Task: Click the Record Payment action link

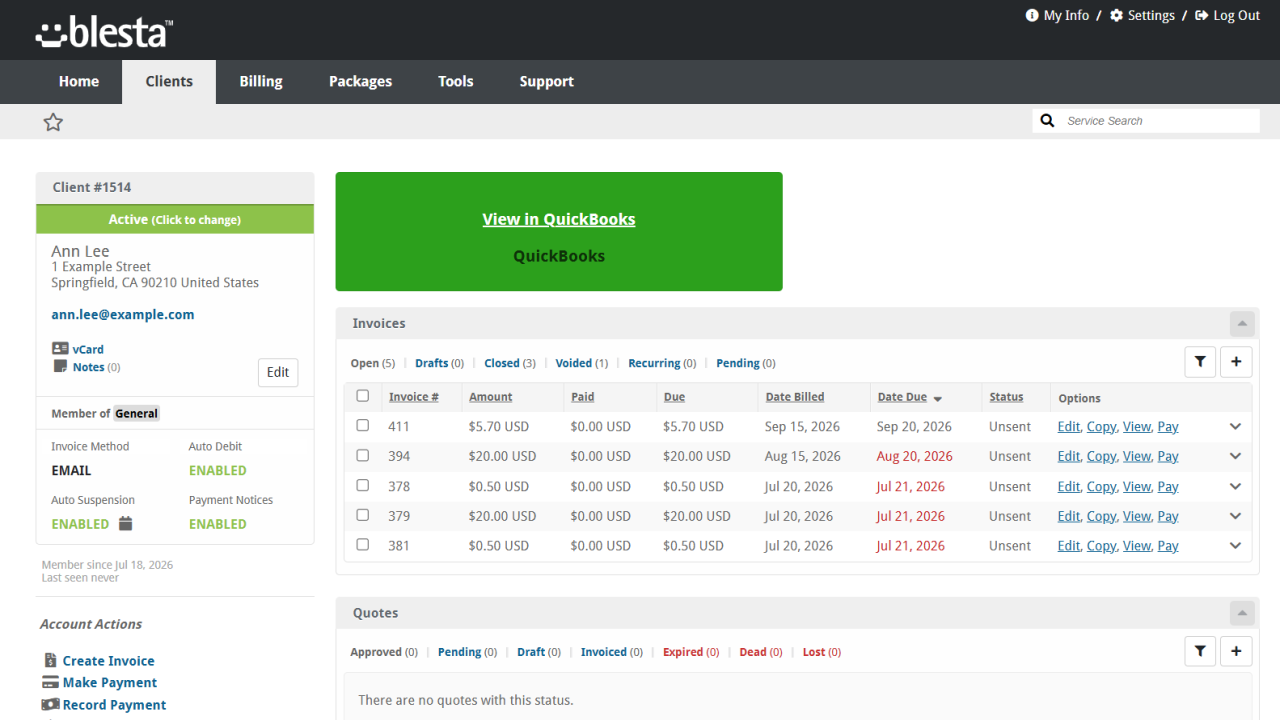Action: pyautogui.click(x=115, y=705)
